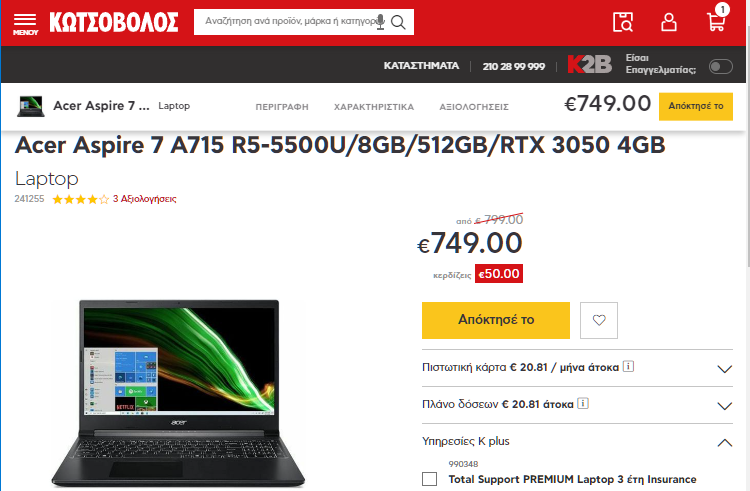Screen dimensions: 750x491
Task: Click the microphone voice search icon
Action: click(381, 22)
